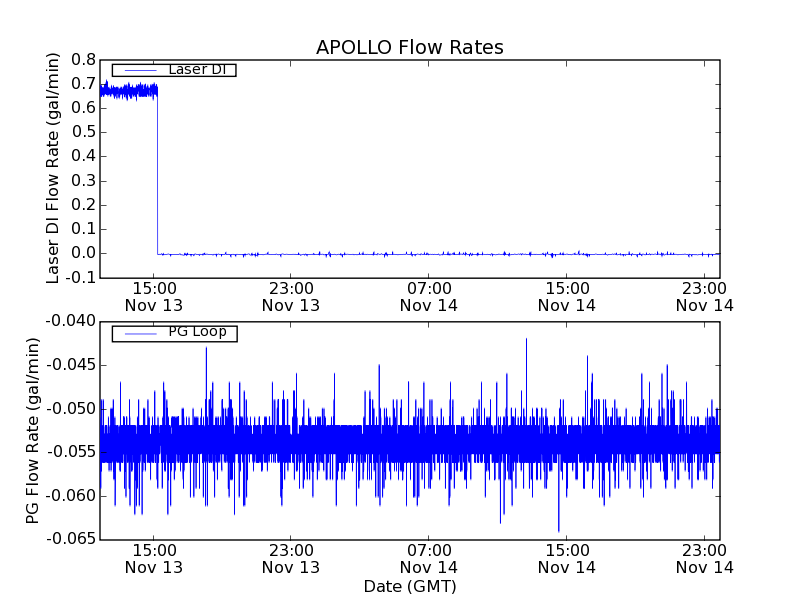Click the blue line sample in Laser DI legend

click(x=138, y=70)
